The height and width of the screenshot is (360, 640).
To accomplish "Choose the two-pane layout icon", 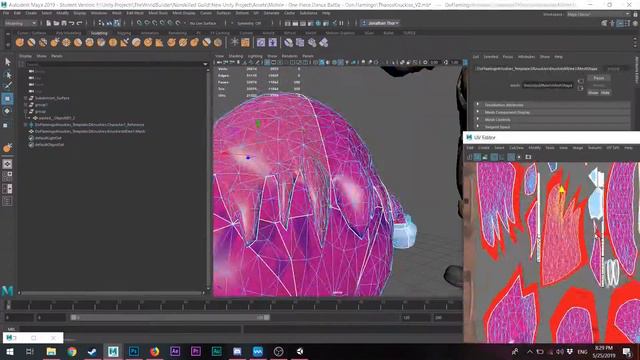I will (7, 189).
